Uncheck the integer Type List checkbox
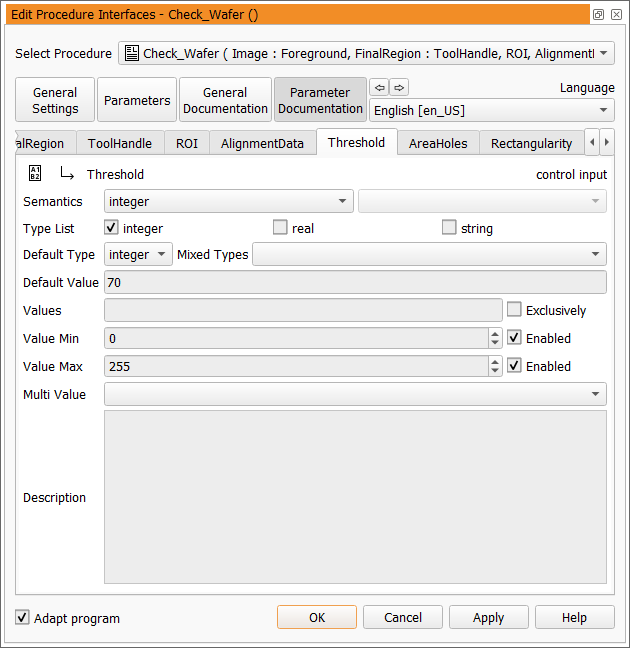Viewport: 630px width, 648px height. pos(111,228)
